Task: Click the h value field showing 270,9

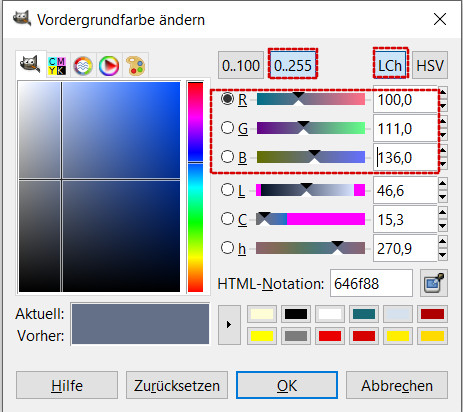Action: (x=405, y=248)
